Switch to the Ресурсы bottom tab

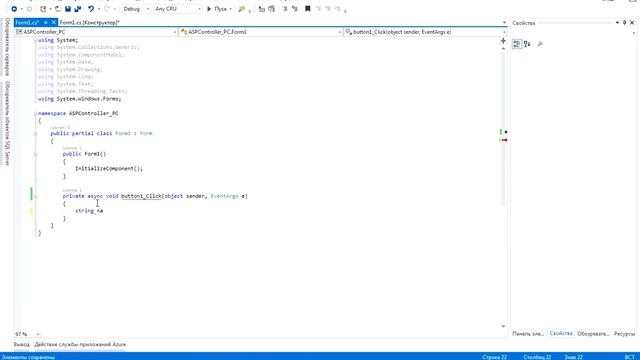624,334
